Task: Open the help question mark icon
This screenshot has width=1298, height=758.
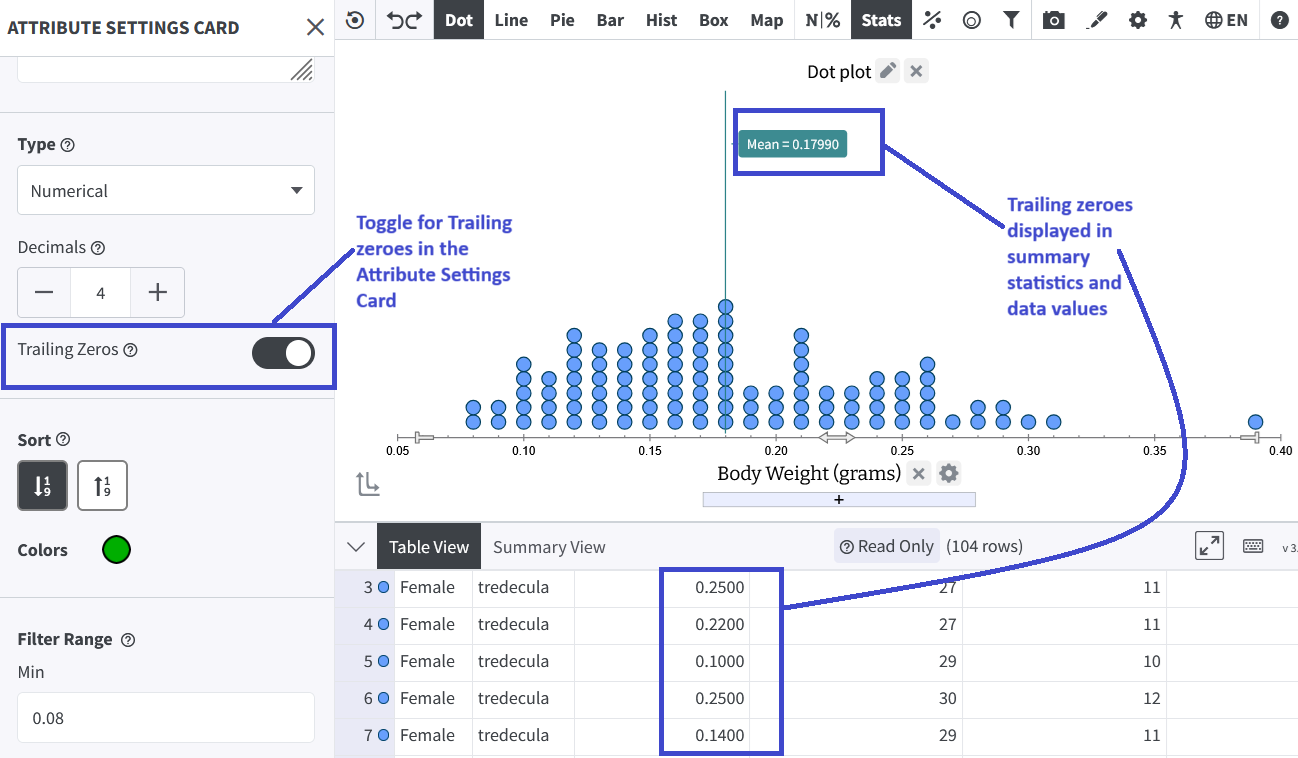Action: 1279,20
